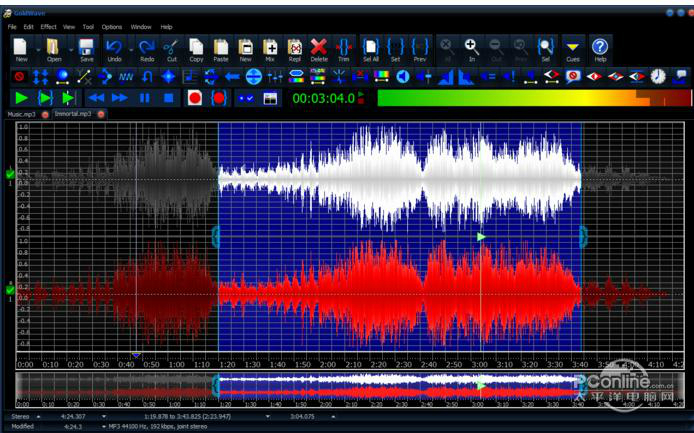This screenshot has width=694, height=433.
Task: Click the green playback position marker in waveform
Action: point(481,237)
